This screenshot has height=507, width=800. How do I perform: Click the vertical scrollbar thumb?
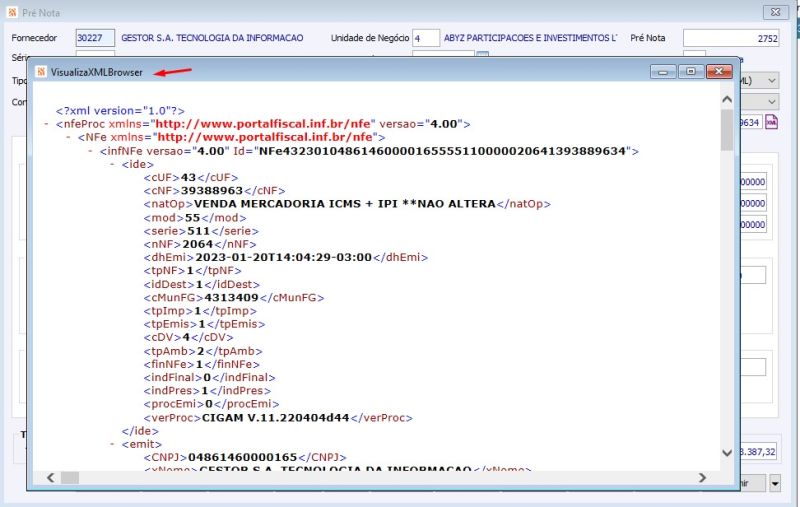727,130
